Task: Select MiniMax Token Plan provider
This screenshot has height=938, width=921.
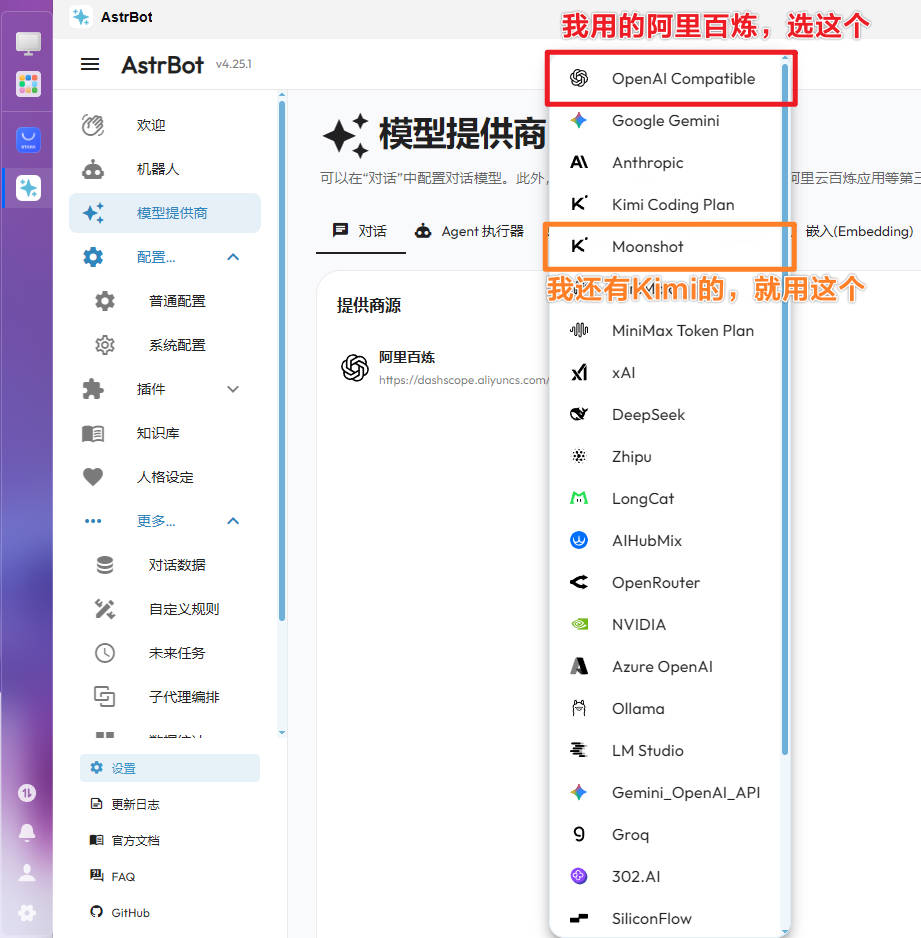Action: click(665, 330)
